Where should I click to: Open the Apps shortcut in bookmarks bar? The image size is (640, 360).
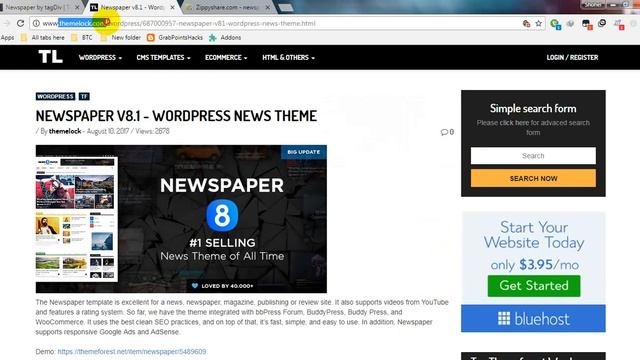pyautogui.click(x=7, y=38)
